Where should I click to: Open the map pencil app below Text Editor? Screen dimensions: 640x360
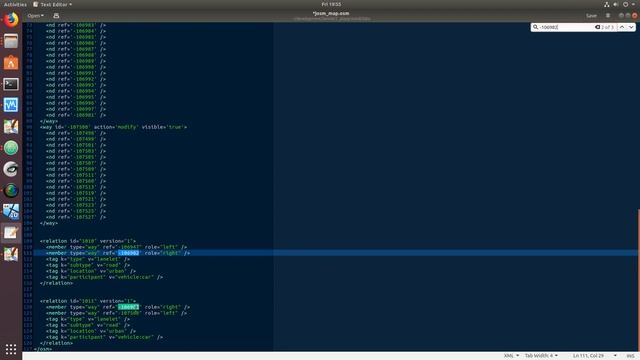pyautogui.click(x=11, y=254)
